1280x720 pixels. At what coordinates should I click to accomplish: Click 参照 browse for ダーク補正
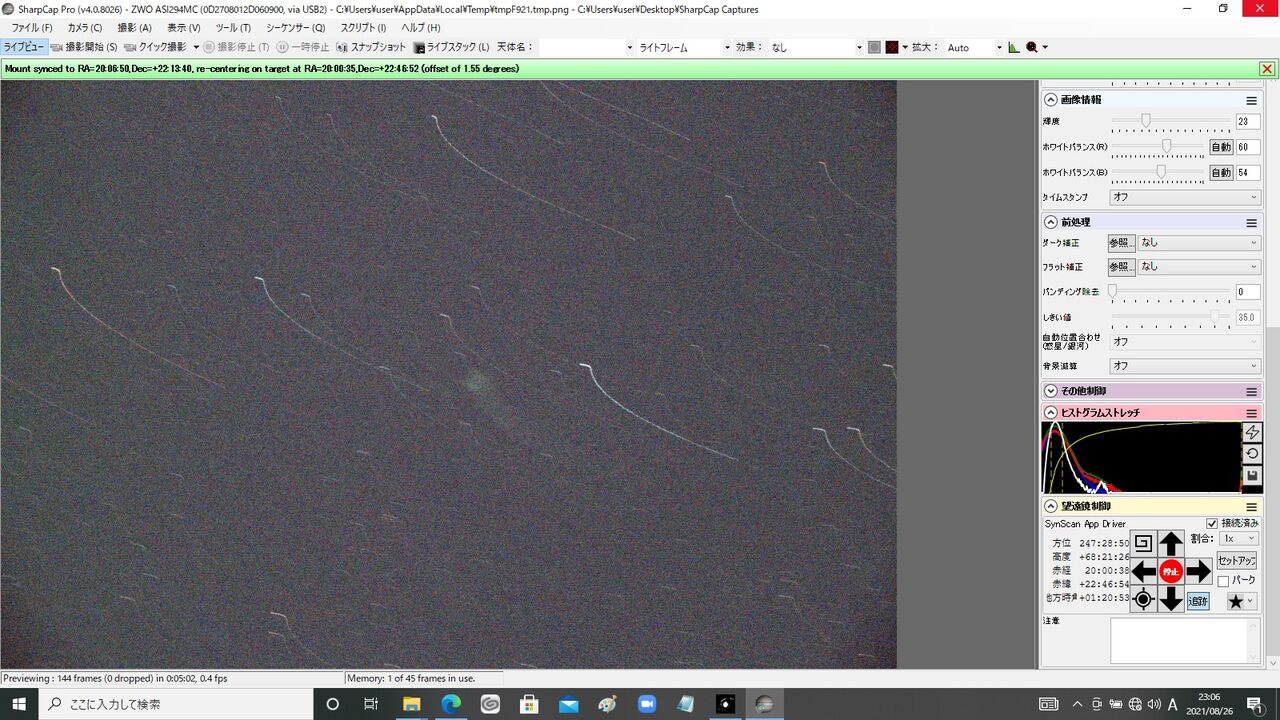1121,242
